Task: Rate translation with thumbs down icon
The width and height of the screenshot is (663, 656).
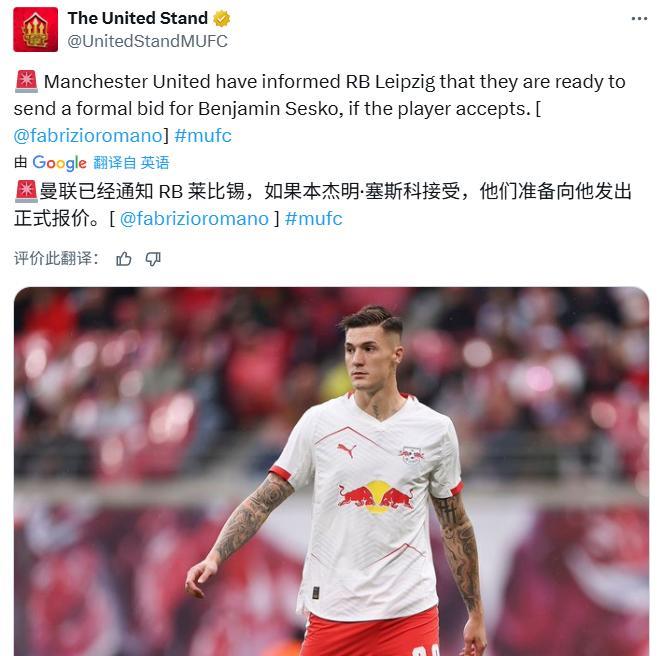Action: (x=153, y=259)
